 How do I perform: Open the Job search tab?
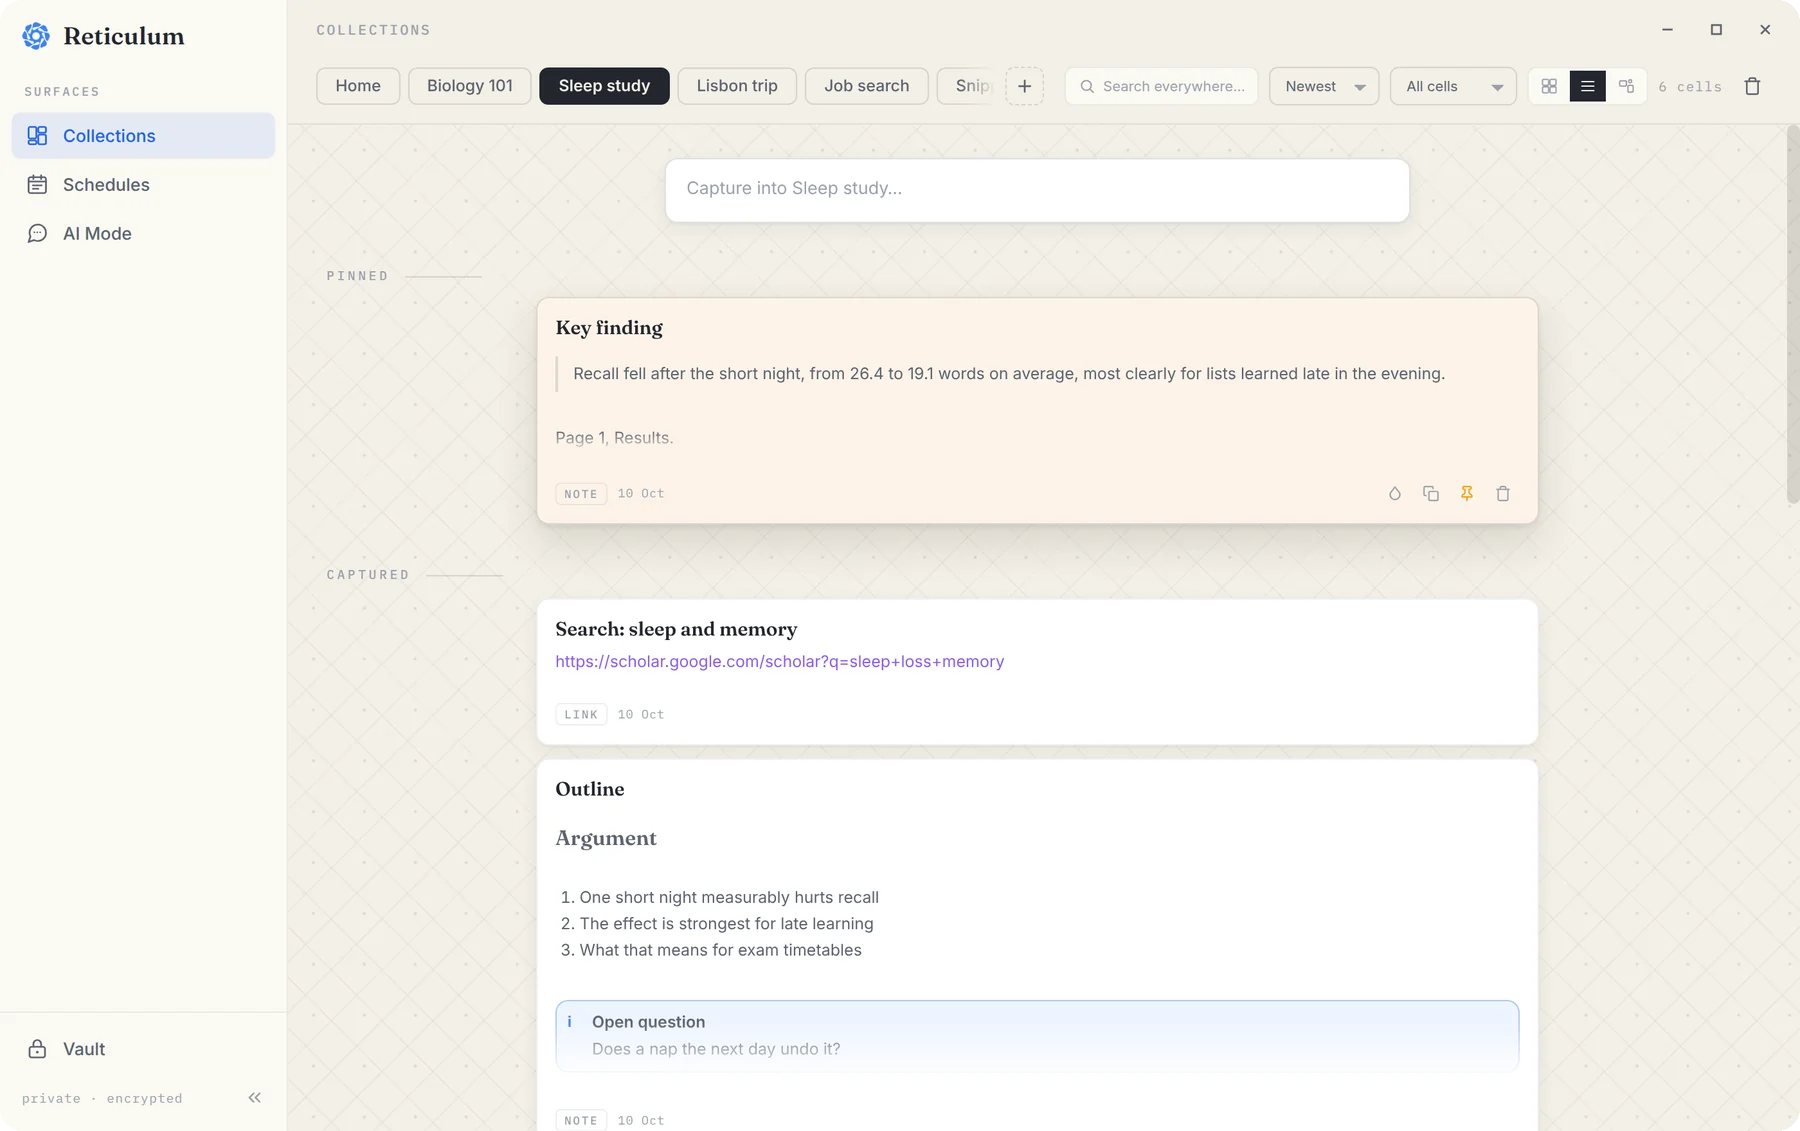click(x=867, y=86)
